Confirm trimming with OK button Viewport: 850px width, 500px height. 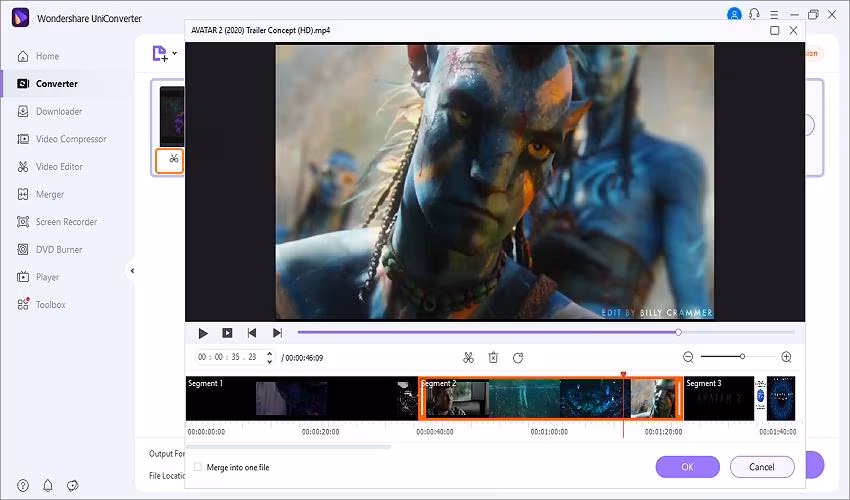coord(687,467)
